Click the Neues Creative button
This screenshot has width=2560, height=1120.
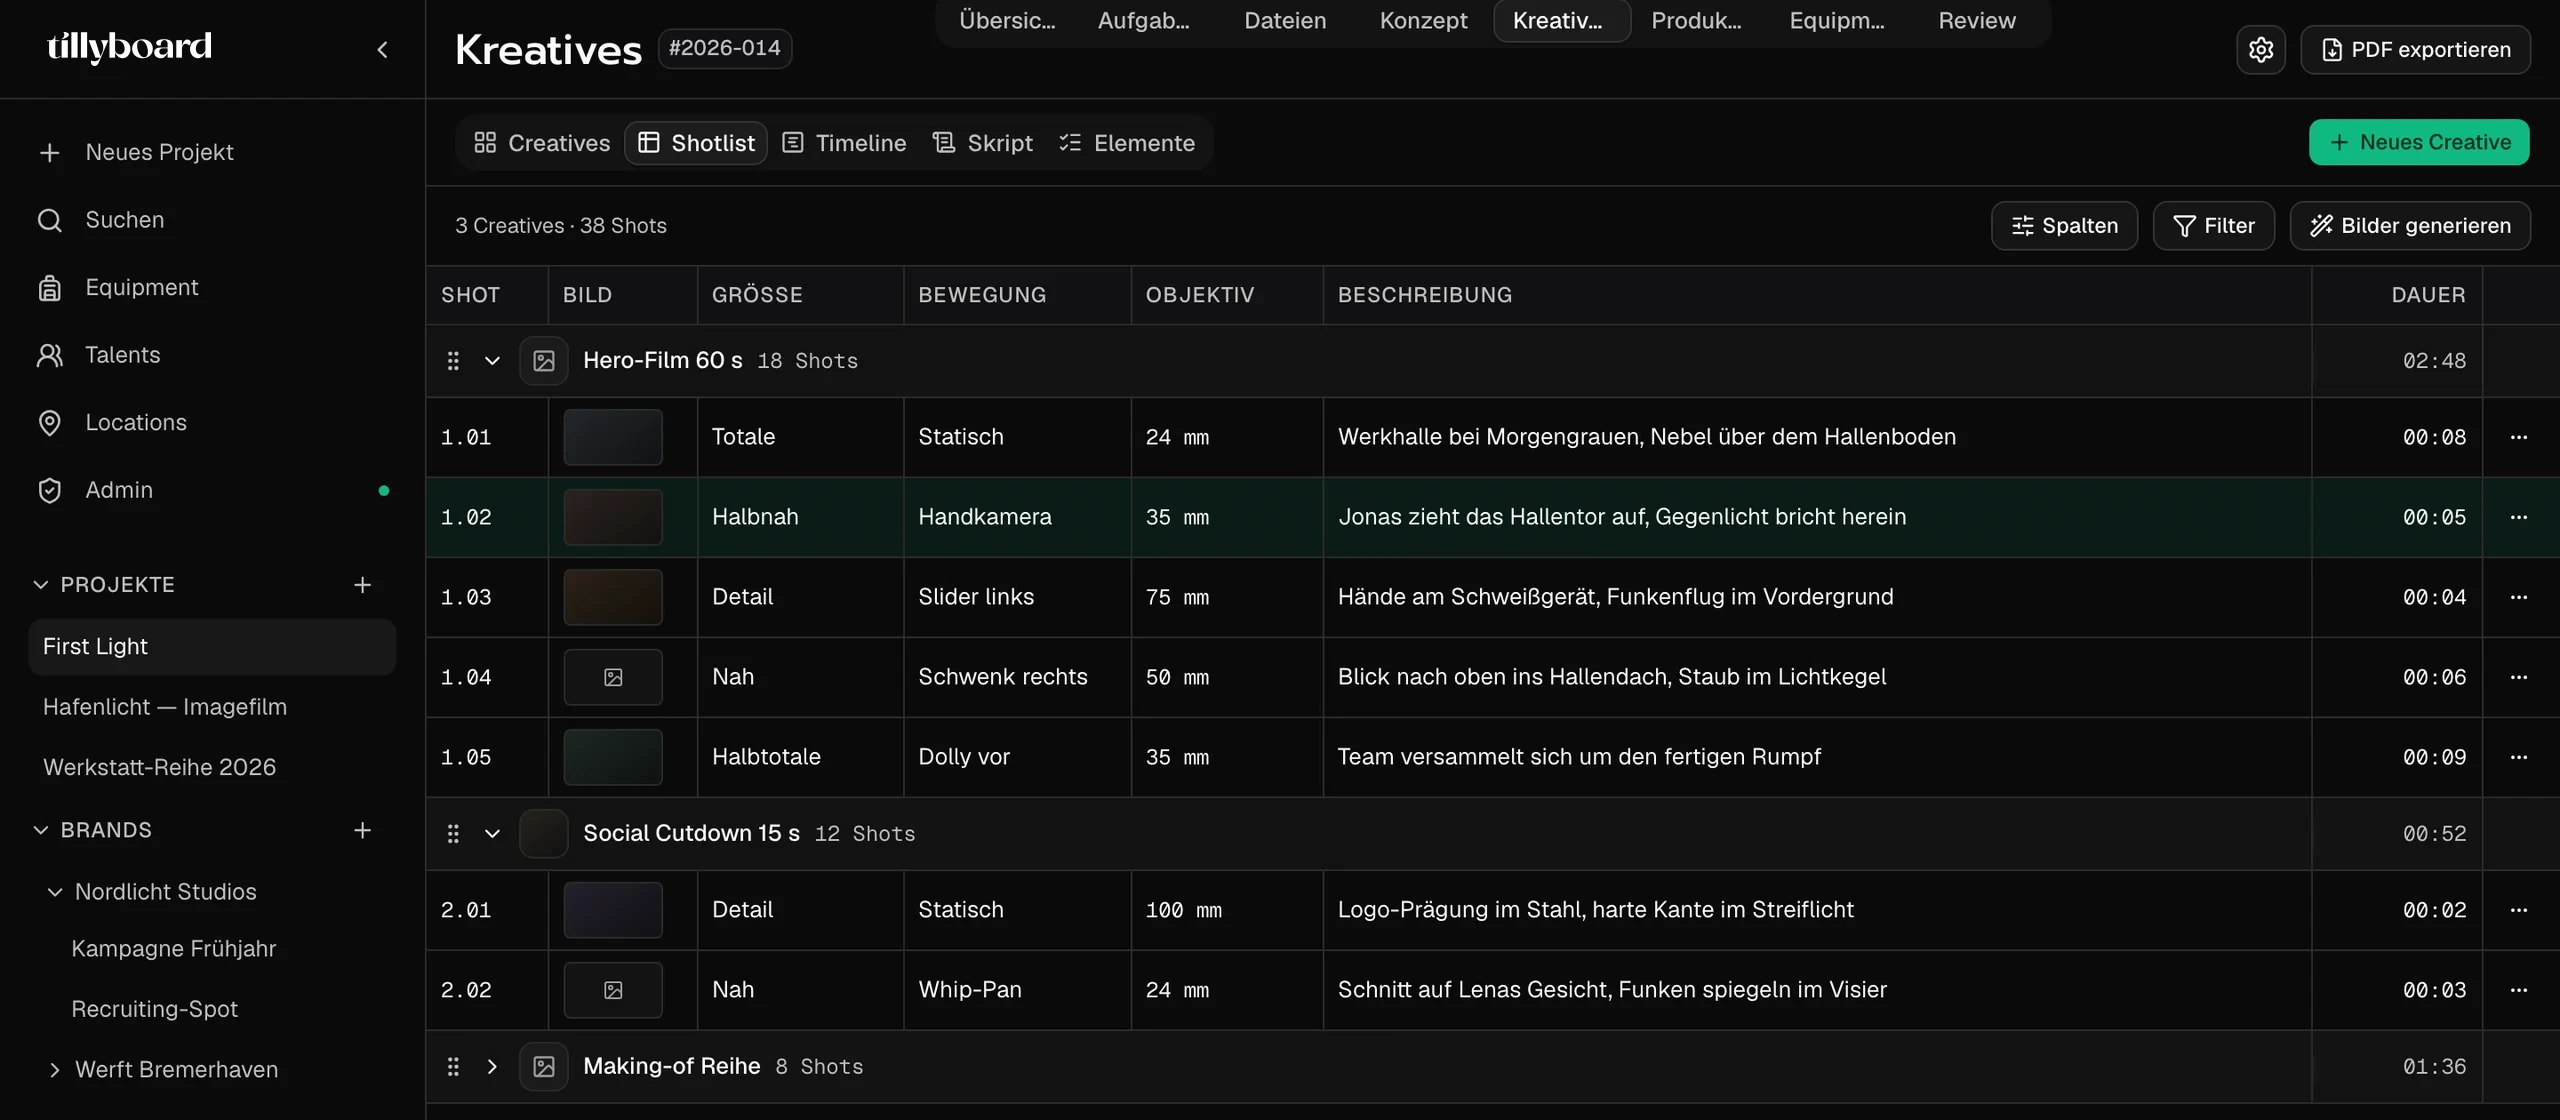(2419, 142)
